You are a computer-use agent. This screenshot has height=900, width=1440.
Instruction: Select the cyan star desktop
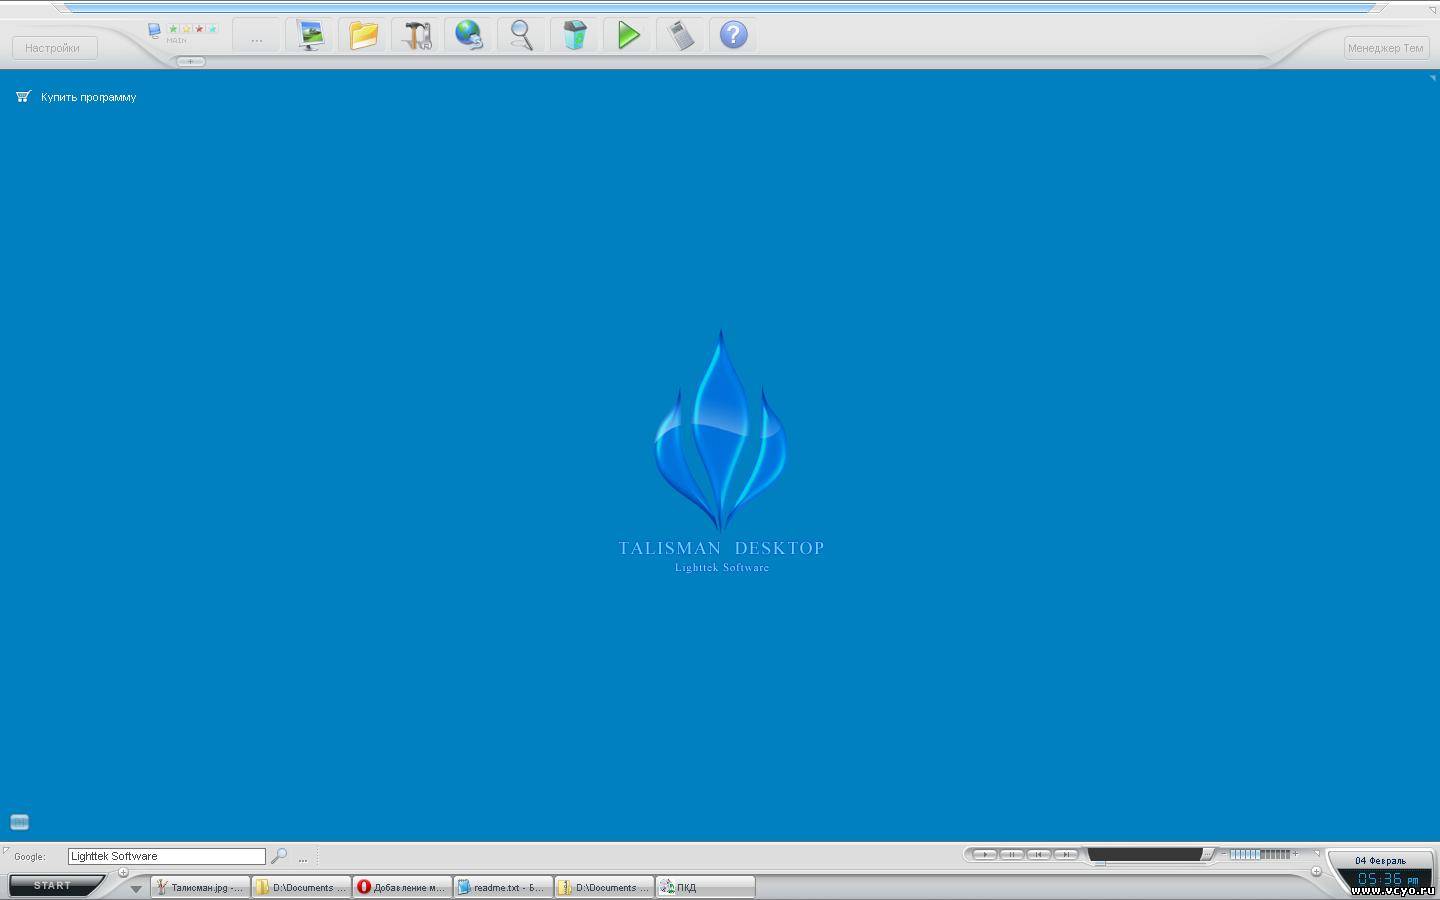point(212,28)
